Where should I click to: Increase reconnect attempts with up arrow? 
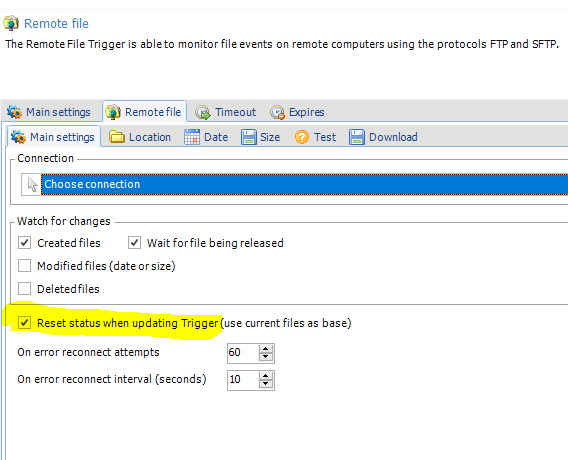pyautogui.click(x=266, y=349)
